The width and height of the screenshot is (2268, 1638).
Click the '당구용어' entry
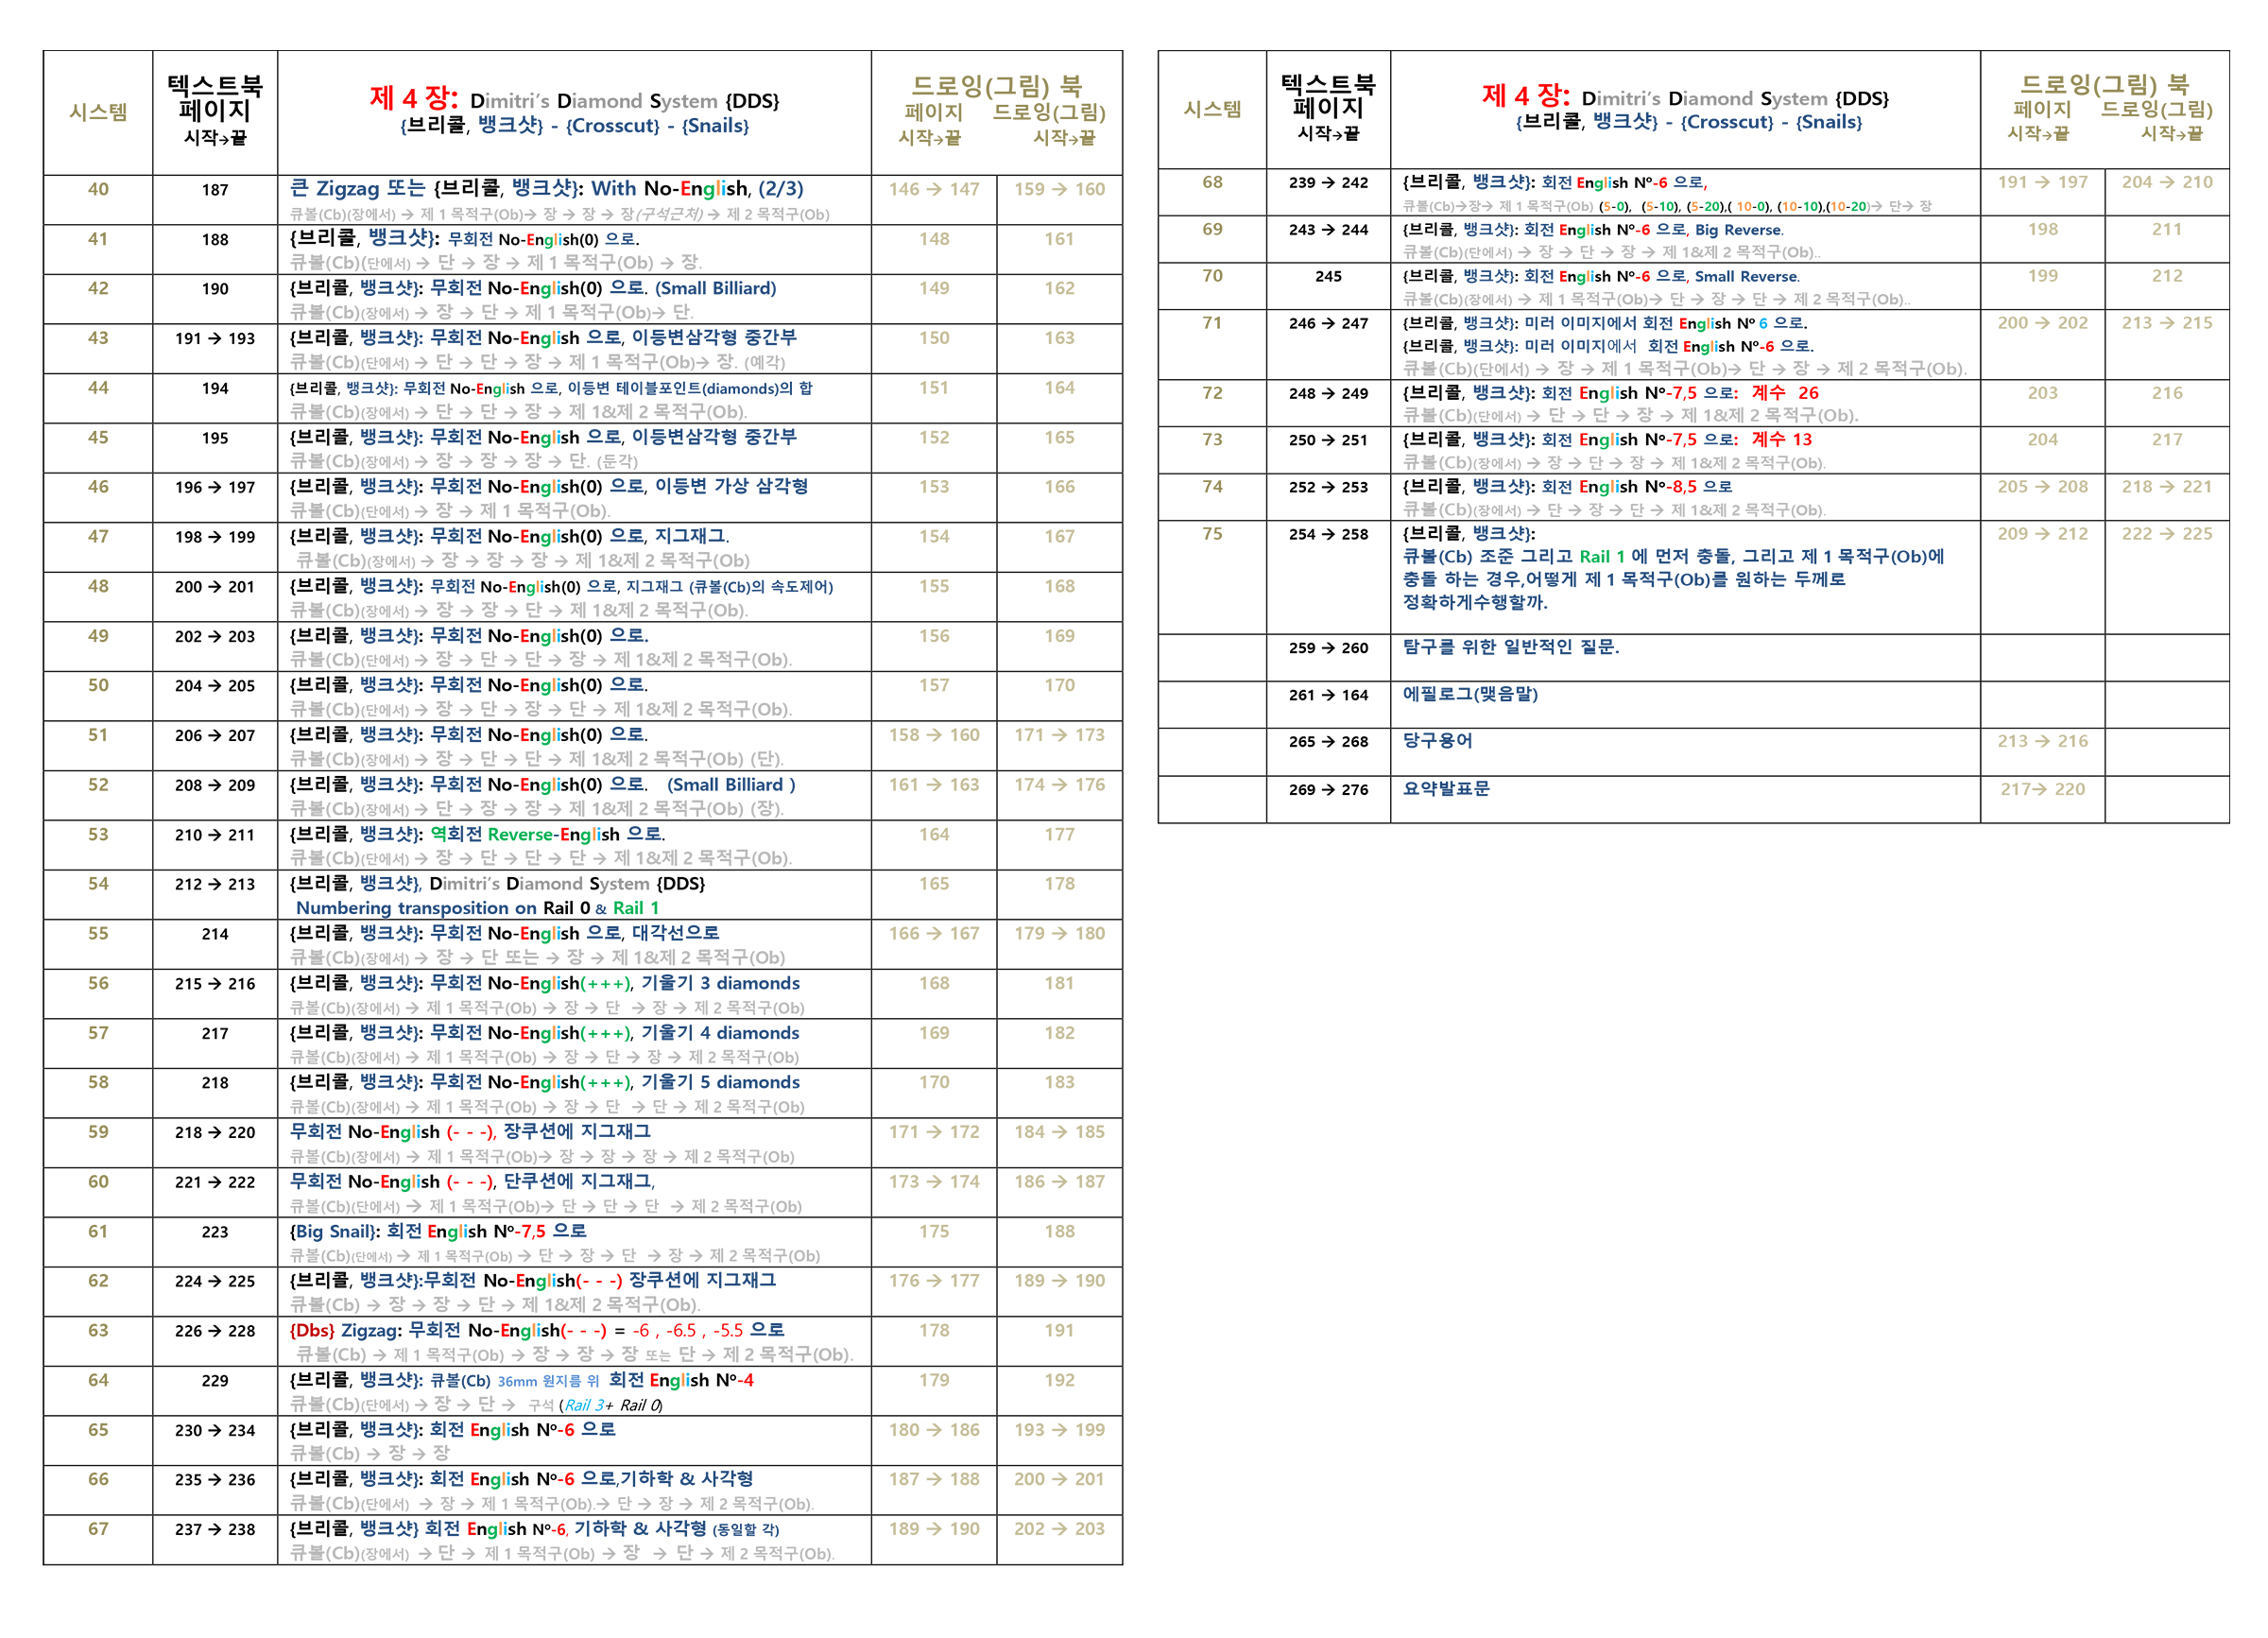pyautogui.click(x=1437, y=741)
